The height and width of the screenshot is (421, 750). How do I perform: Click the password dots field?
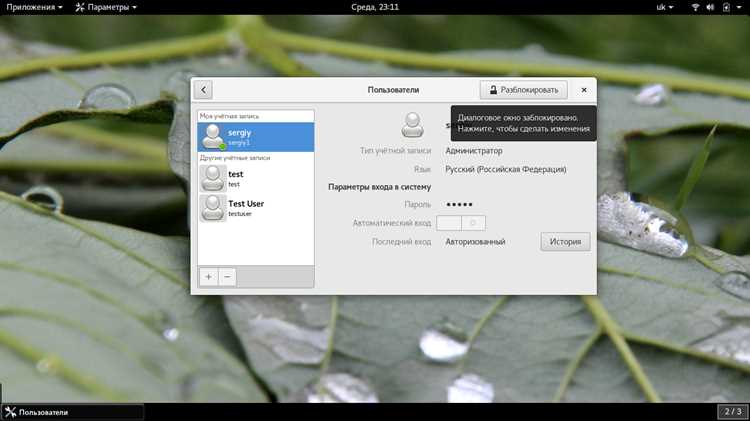[x=459, y=204]
